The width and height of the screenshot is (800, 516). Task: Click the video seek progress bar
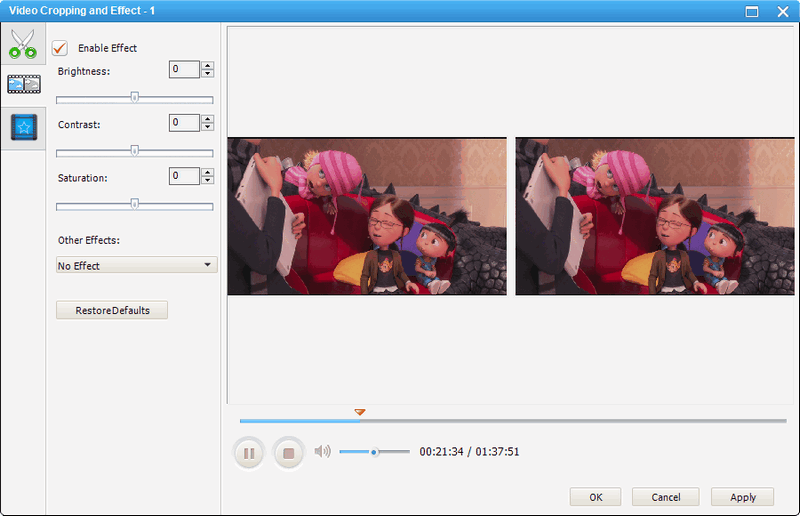click(x=513, y=421)
